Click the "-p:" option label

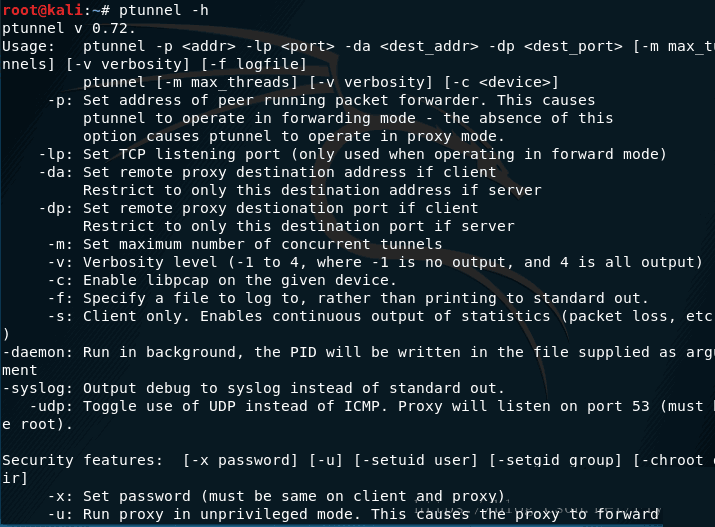coord(60,100)
